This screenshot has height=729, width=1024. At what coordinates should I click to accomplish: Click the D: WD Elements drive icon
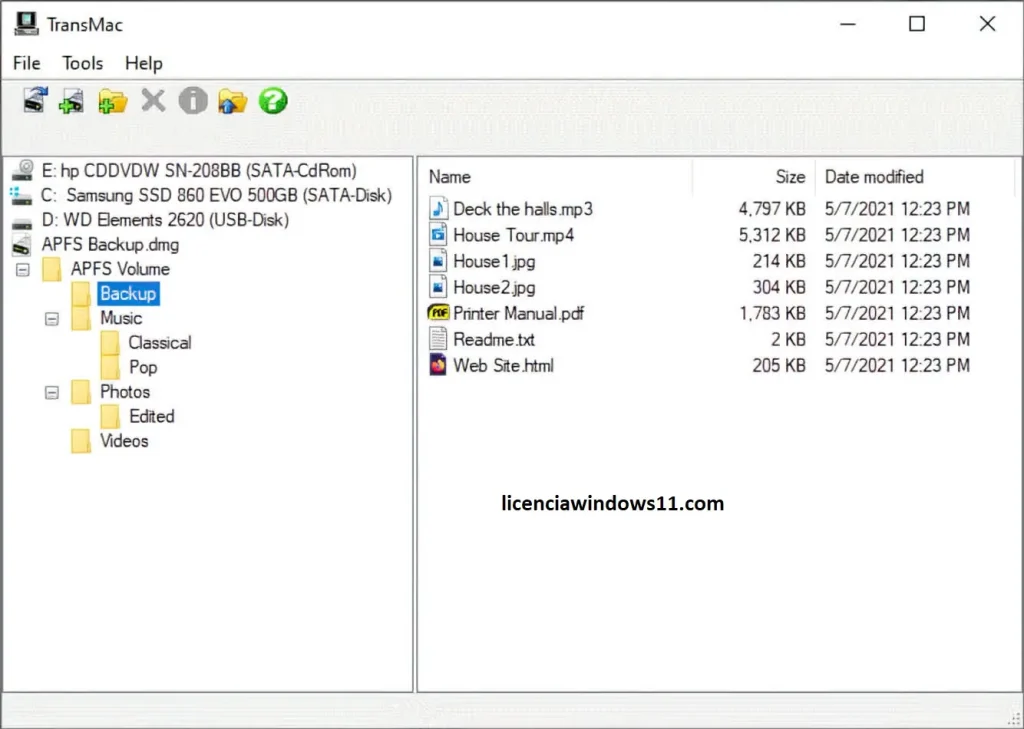point(22,223)
